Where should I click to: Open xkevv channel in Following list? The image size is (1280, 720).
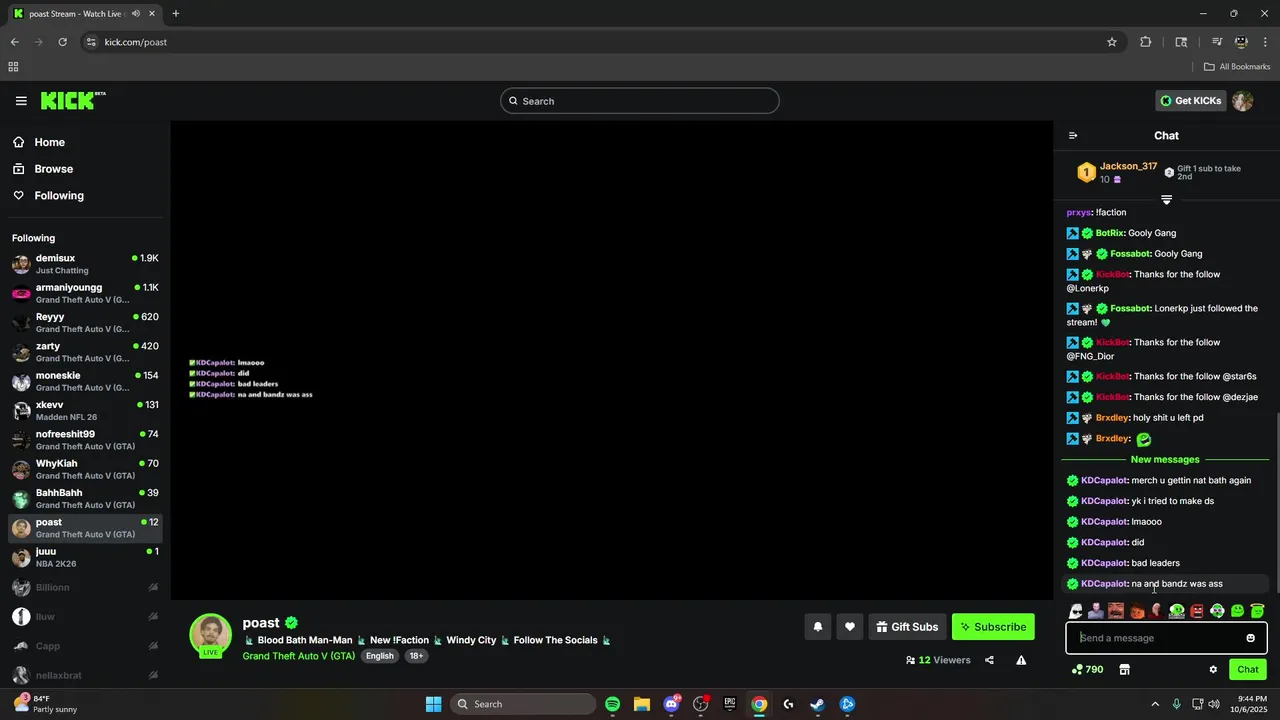tap(85, 410)
